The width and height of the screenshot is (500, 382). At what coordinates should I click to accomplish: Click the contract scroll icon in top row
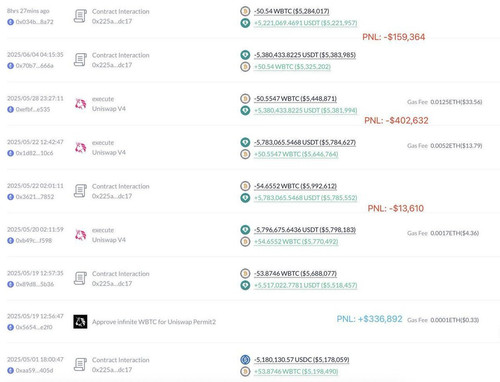point(80,16)
